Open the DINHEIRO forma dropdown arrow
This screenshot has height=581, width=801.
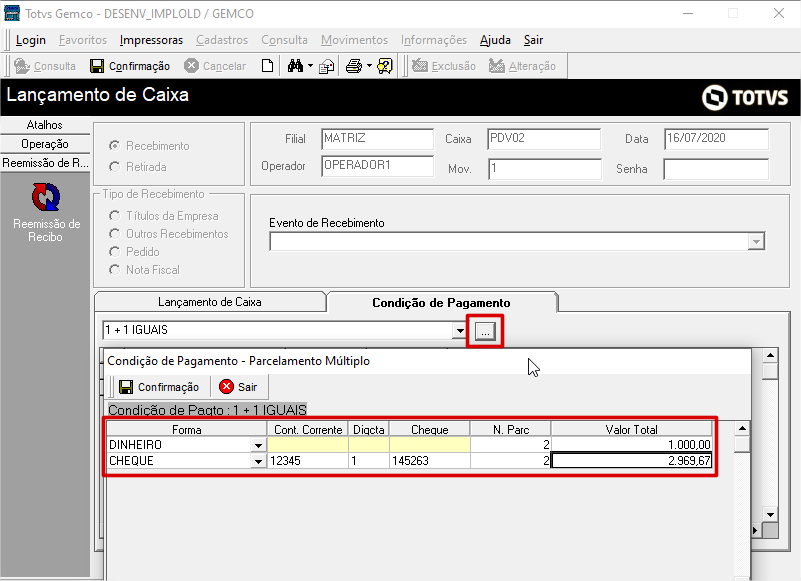(x=258, y=445)
